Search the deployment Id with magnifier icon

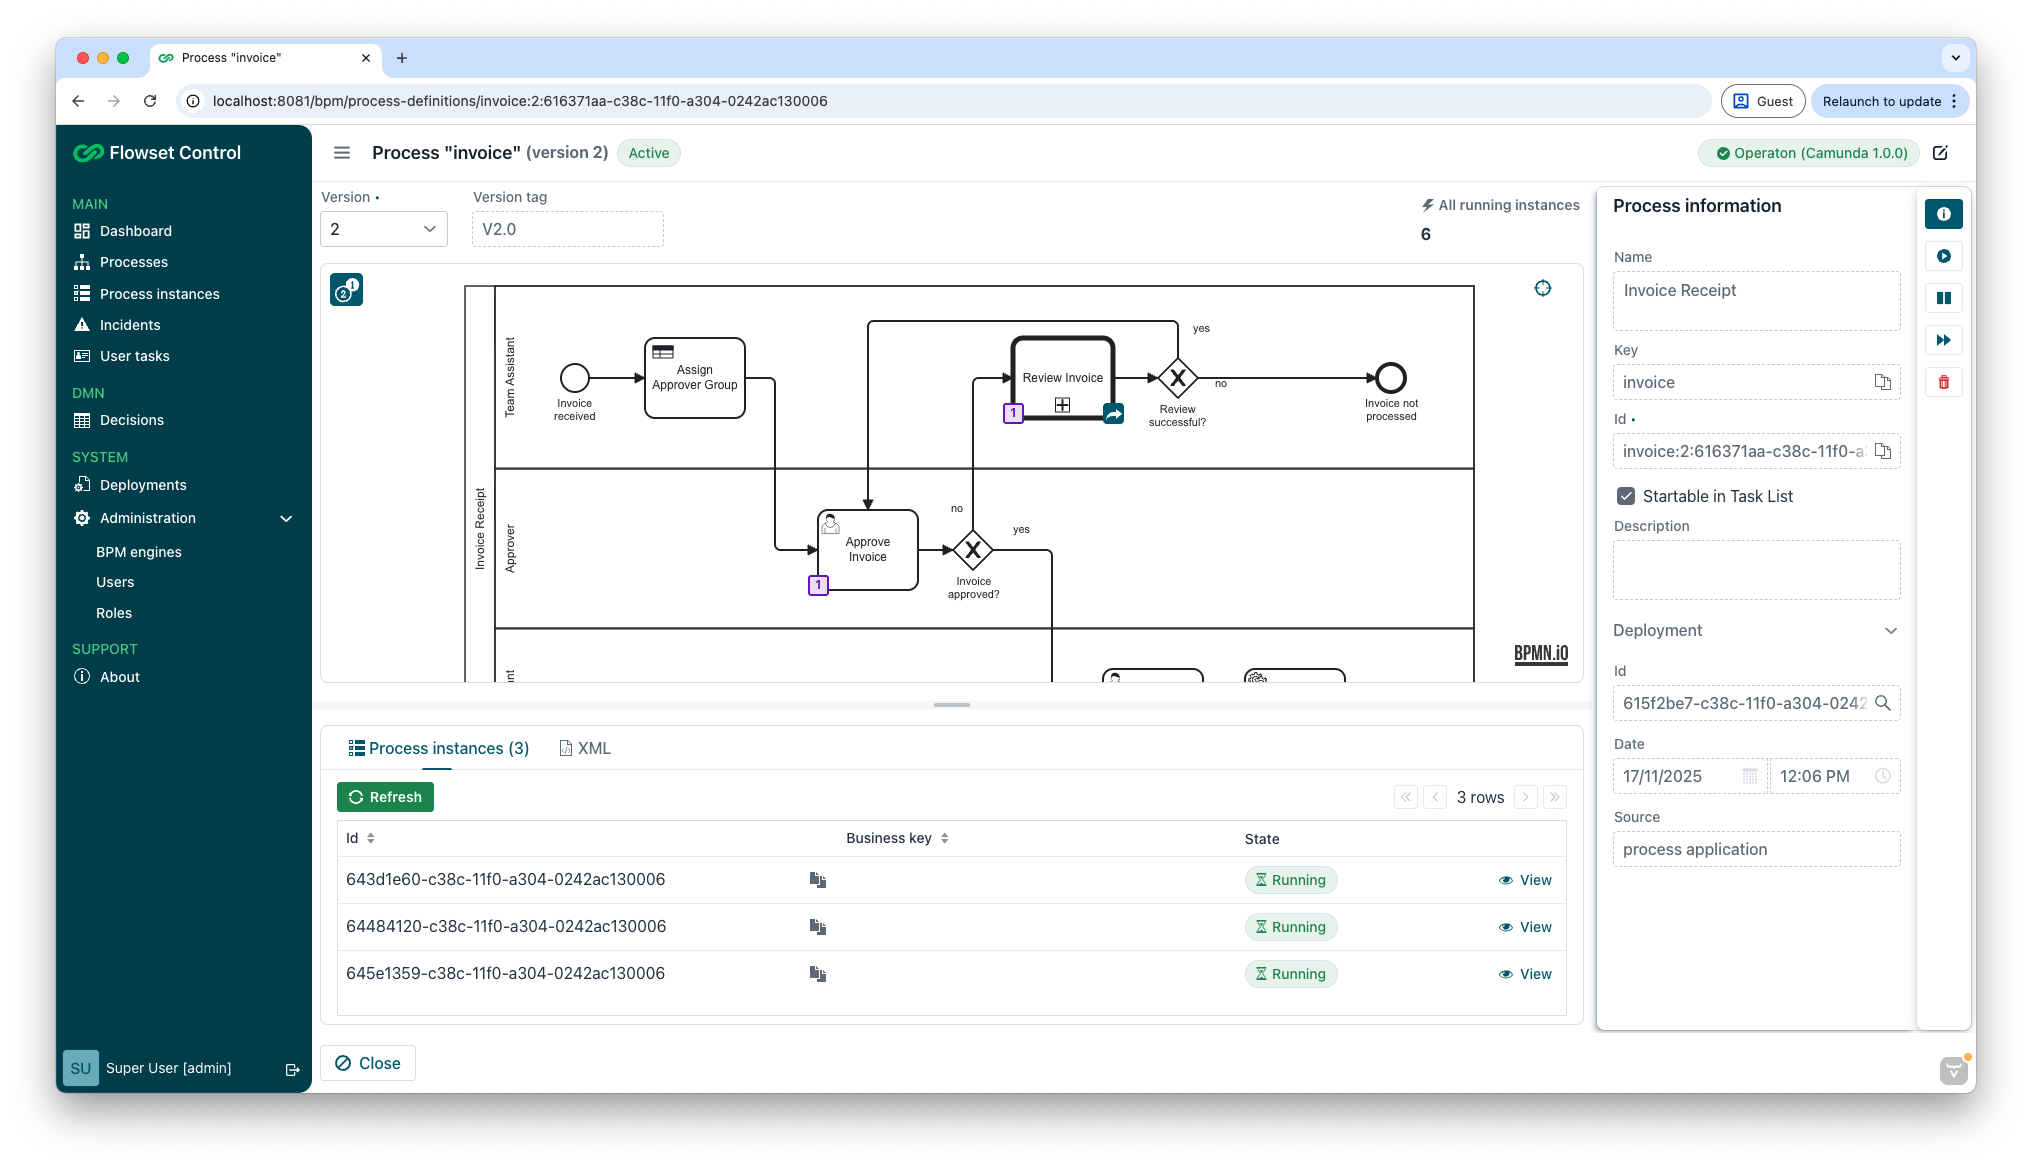click(x=1884, y=703)
